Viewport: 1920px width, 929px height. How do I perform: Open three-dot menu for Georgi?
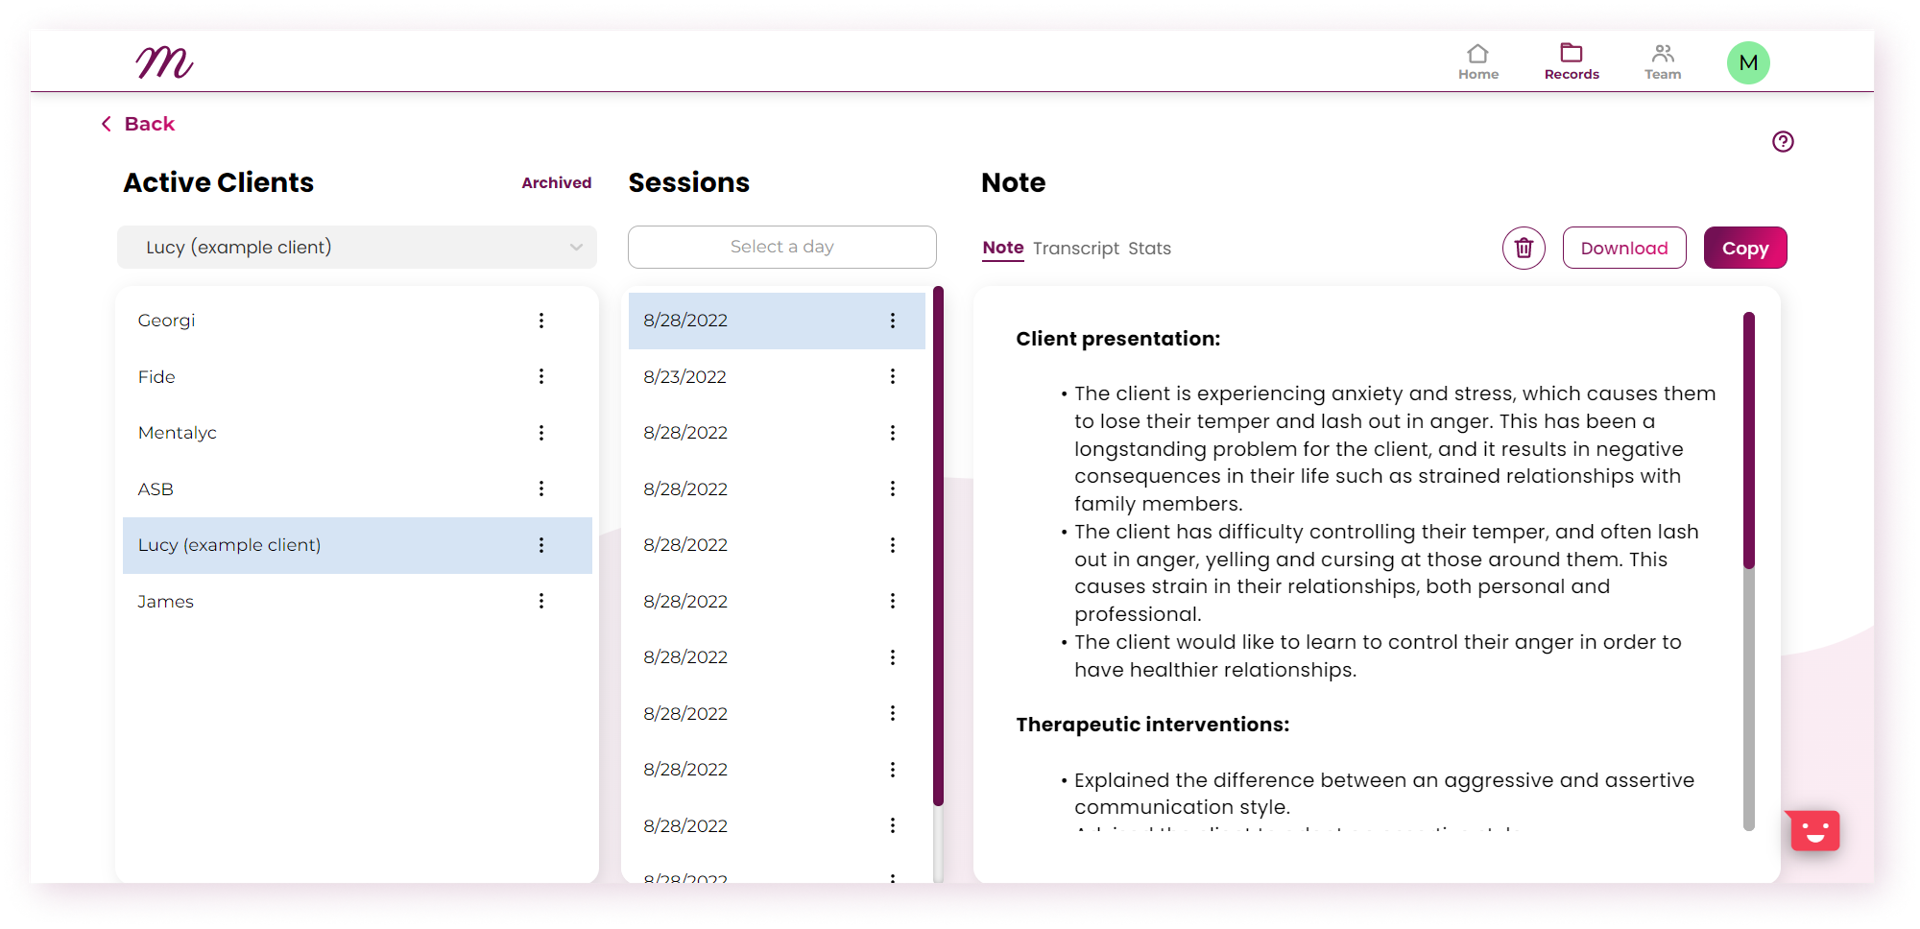(541, 320)
